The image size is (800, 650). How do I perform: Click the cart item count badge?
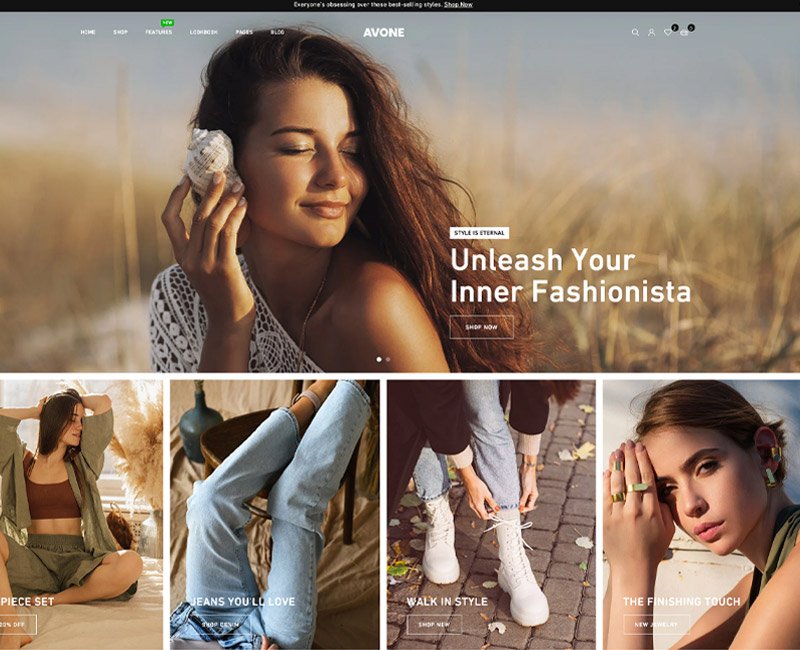pyautogui.click(x=690, y=27)
